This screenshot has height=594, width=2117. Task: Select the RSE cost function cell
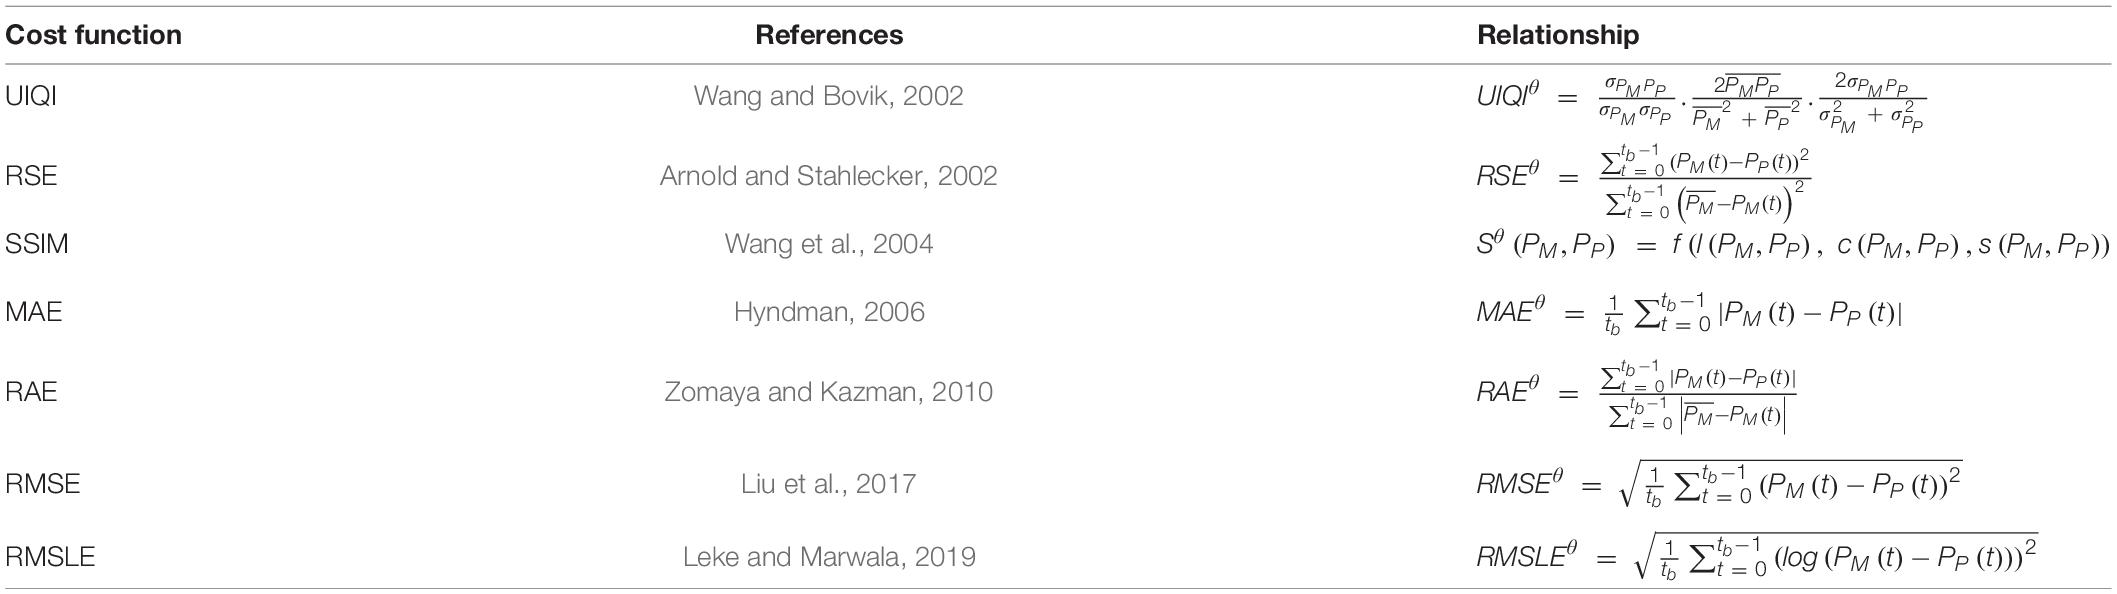click(x=31, y=176)
